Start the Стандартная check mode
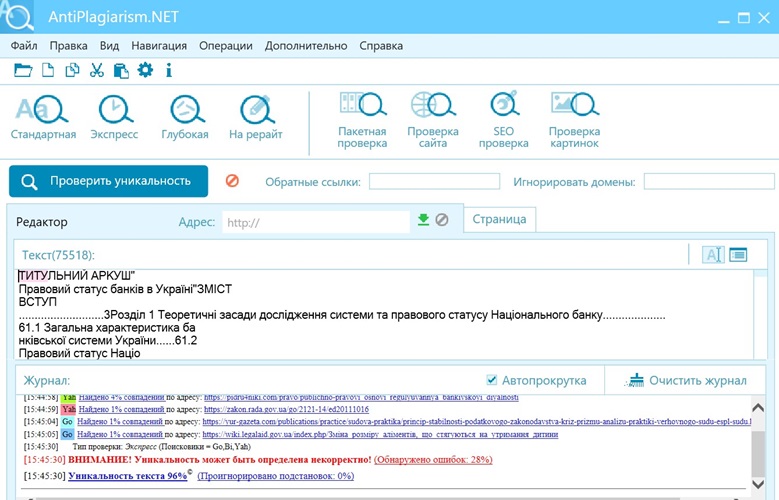 (43, 117)
